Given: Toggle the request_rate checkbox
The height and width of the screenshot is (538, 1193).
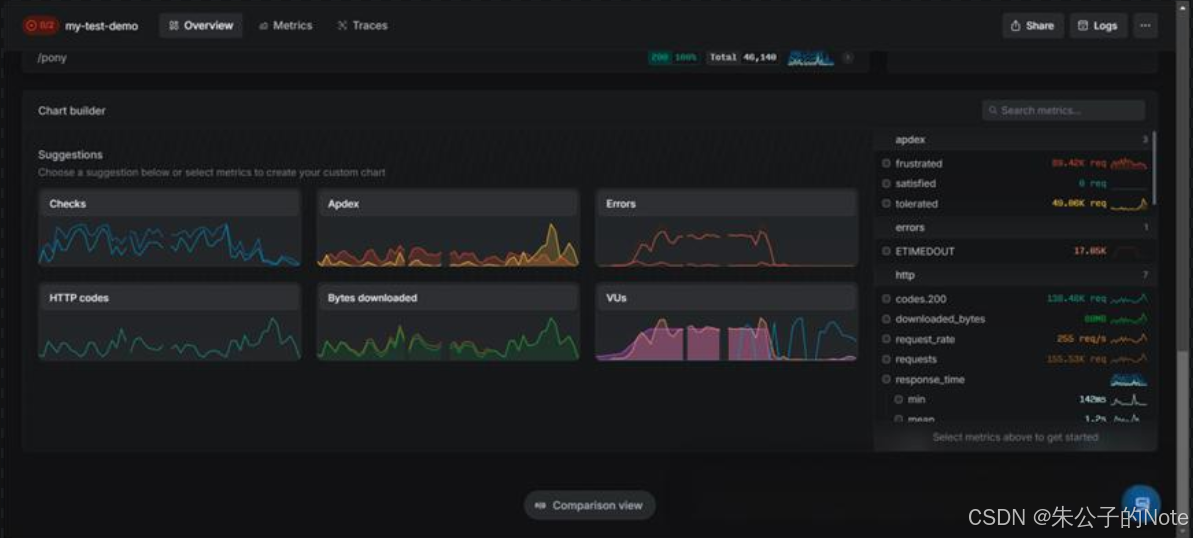Looking at the screenshot, I should click(x=886, y=339).
